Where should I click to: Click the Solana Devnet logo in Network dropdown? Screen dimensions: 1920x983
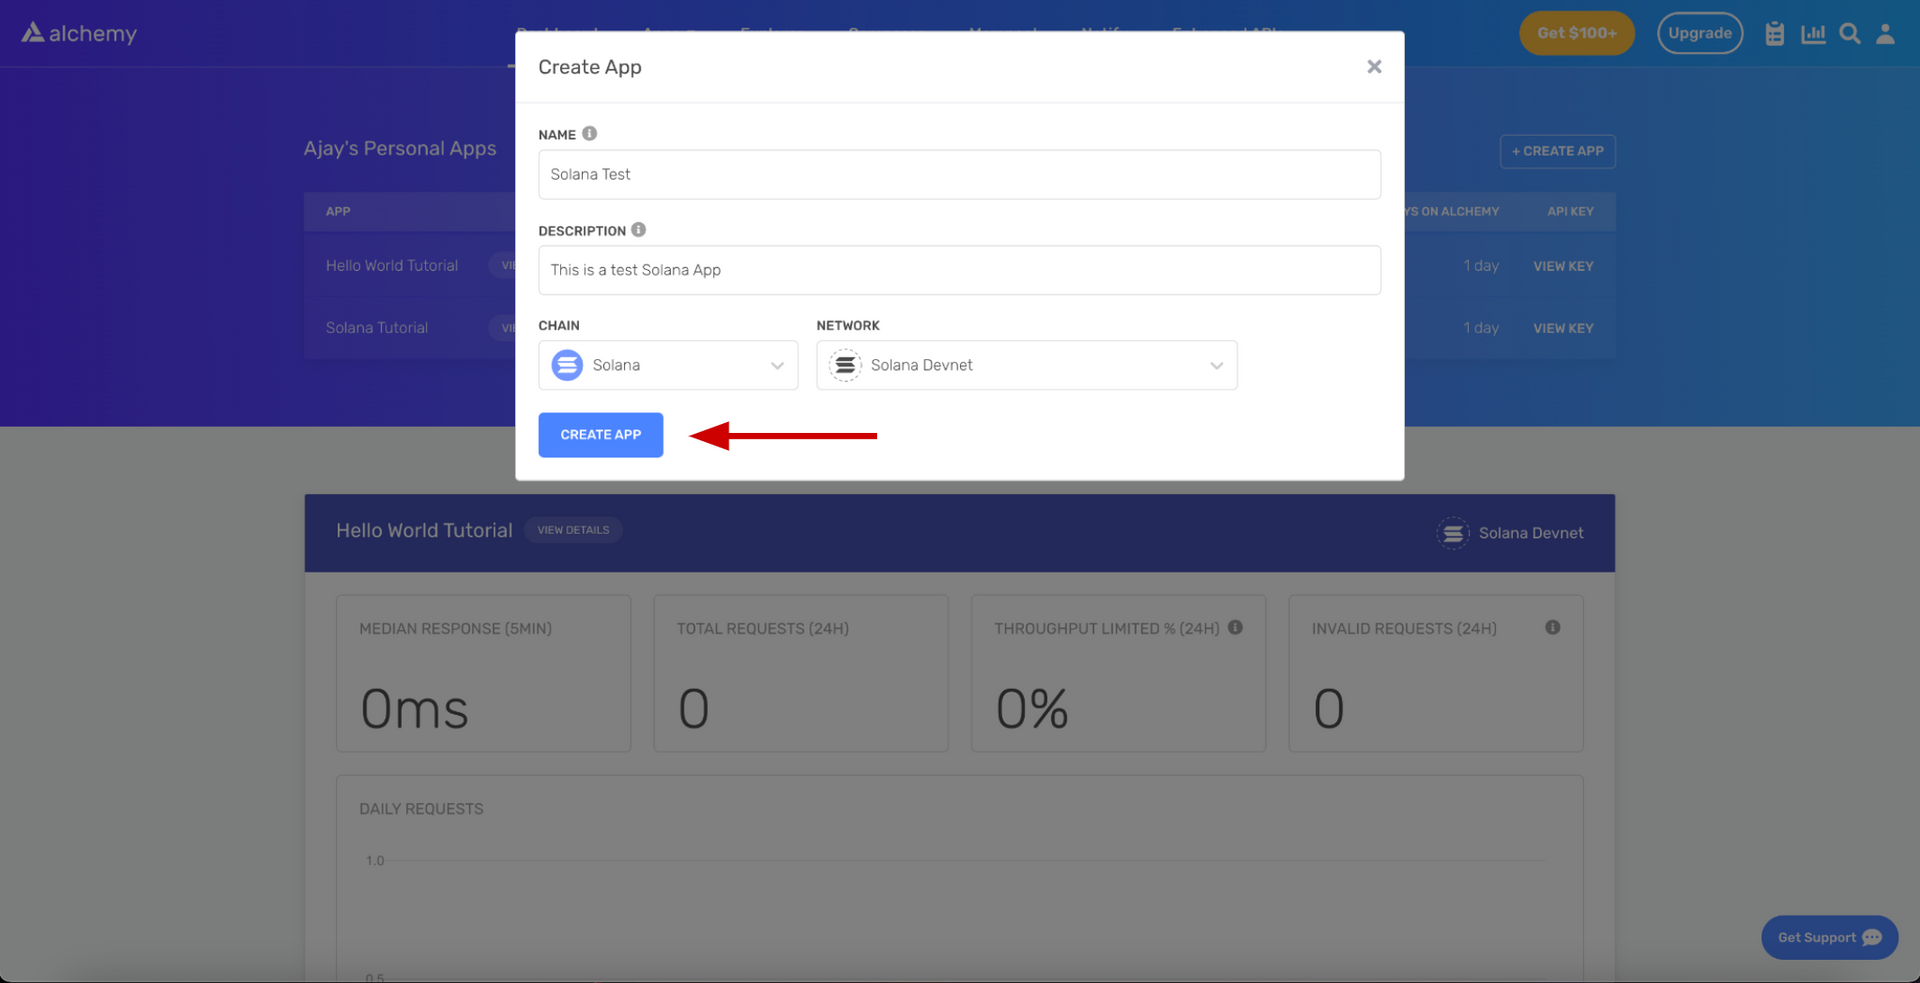[845, 365]
